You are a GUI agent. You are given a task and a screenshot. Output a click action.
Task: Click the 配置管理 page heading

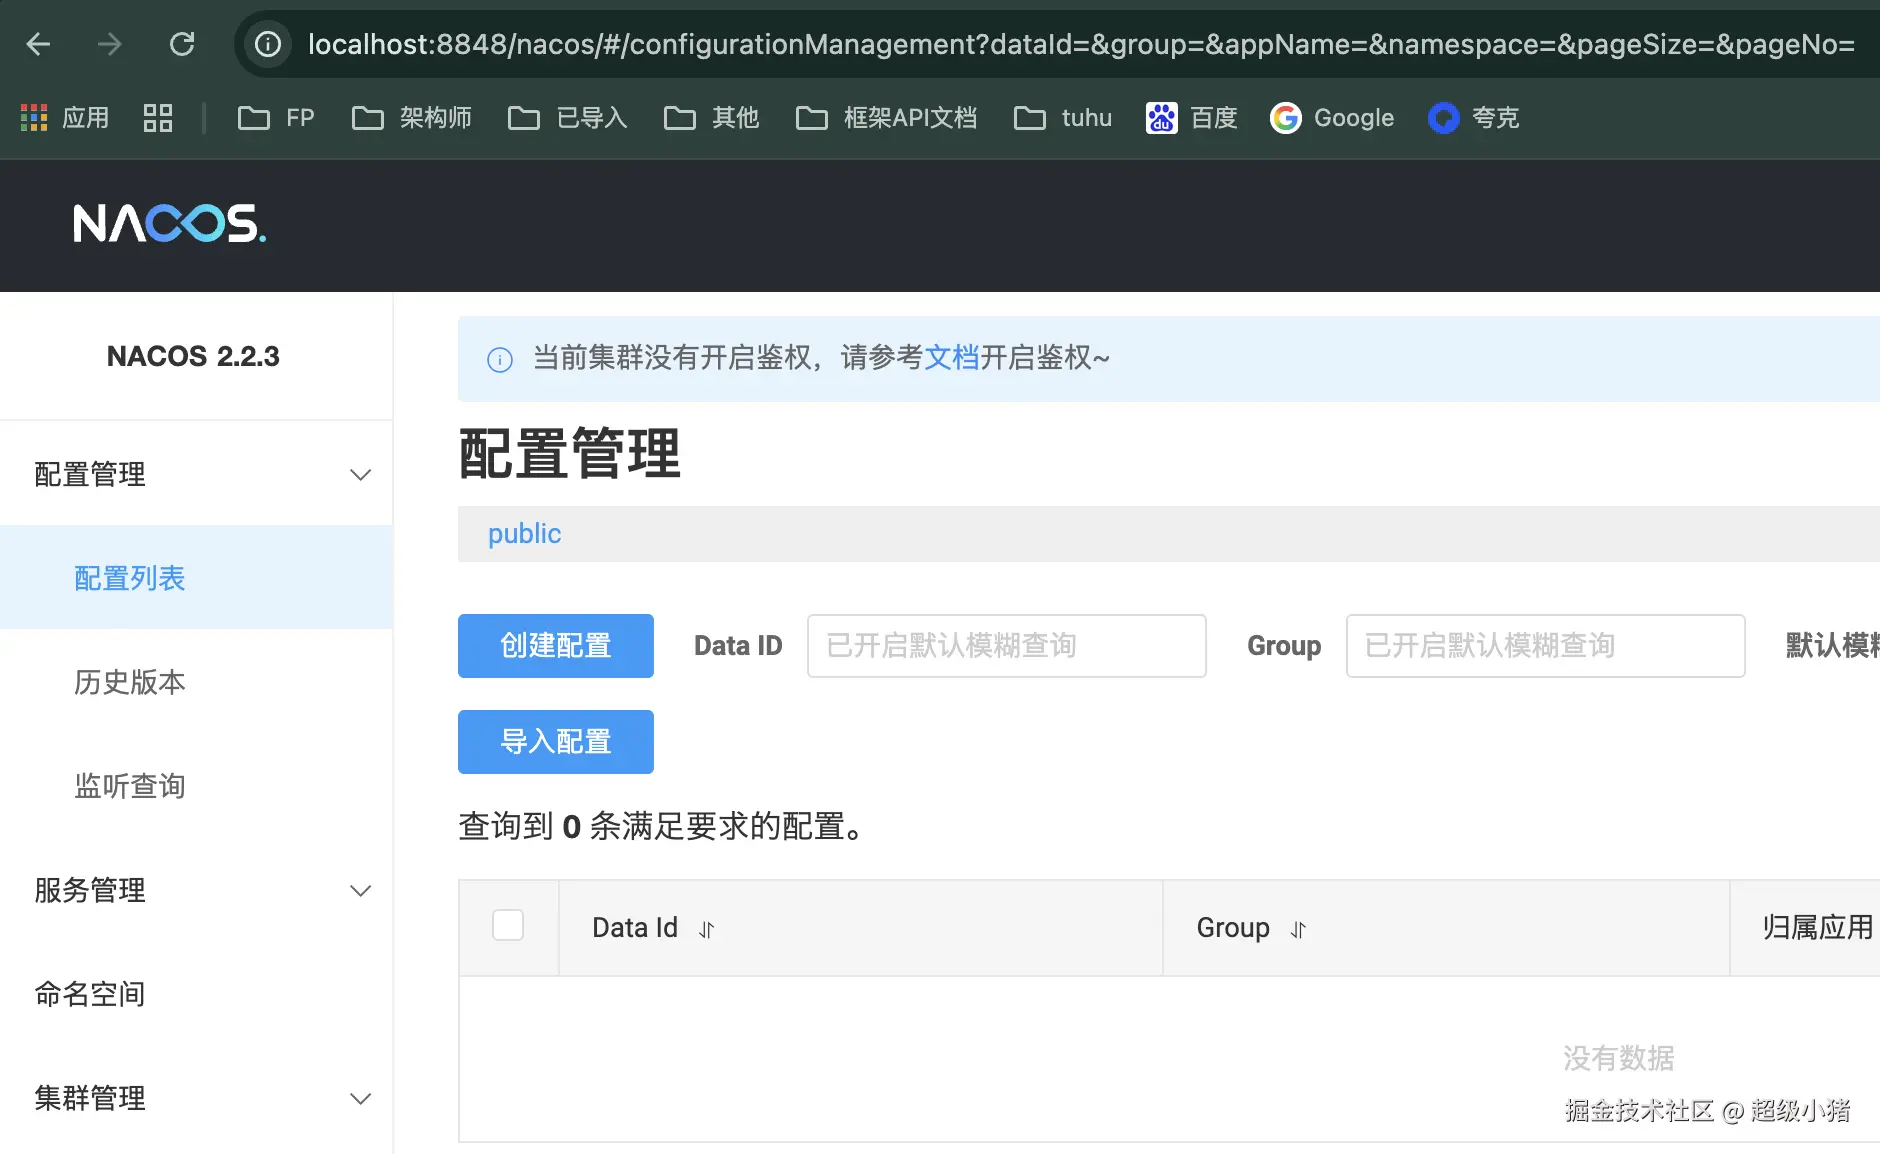[x=570, y=454]
